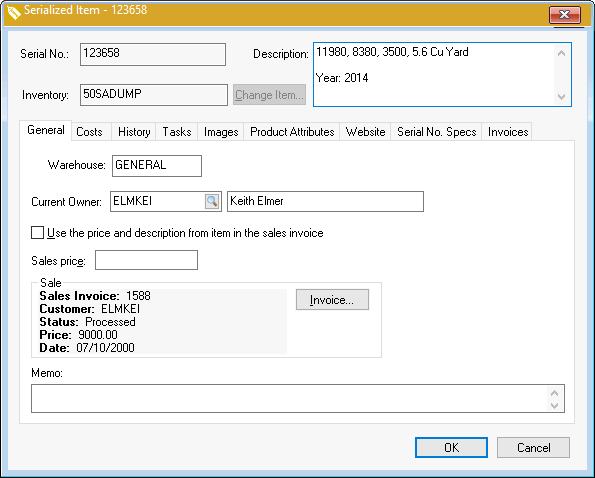Click the Current Owner lookup magnifier icon
595x478 pixels.
(x=212, y=201)
